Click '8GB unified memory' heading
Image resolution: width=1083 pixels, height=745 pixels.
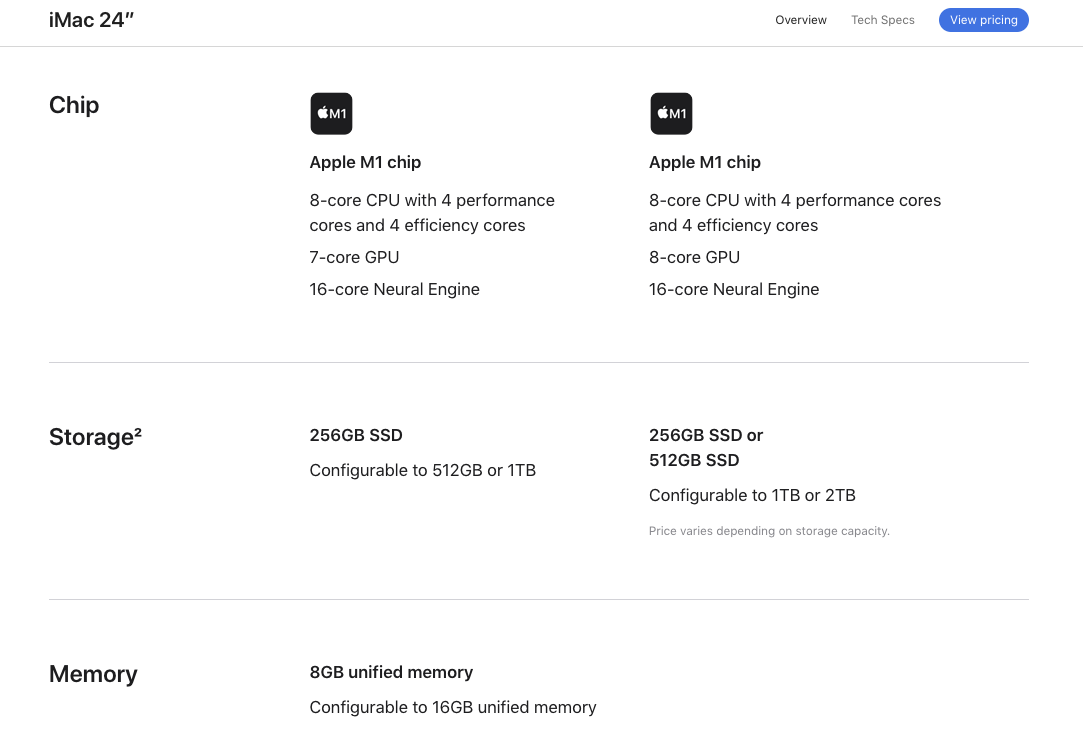391,673
